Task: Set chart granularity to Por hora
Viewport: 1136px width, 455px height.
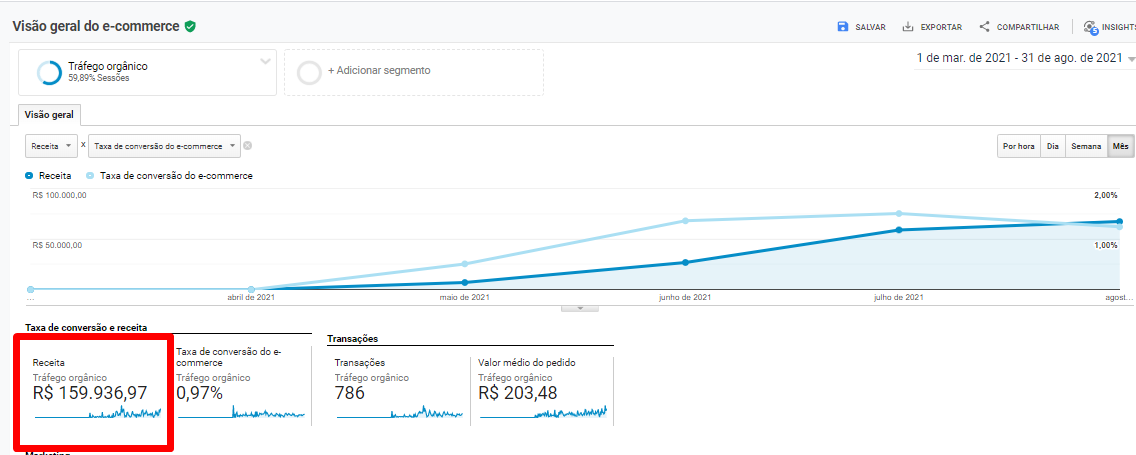Action: (1019, 146)
